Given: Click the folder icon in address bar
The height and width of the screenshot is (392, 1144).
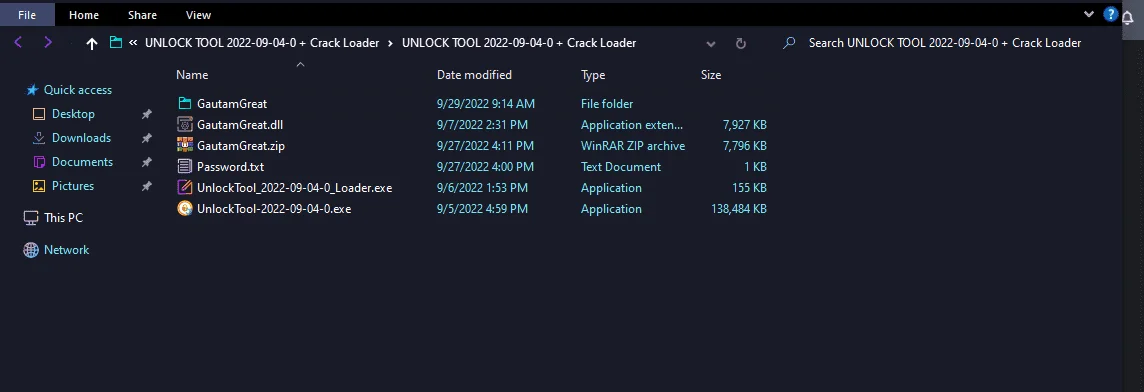Looking at the screenshot, I should pyautogui.click(x=115, y=42).
